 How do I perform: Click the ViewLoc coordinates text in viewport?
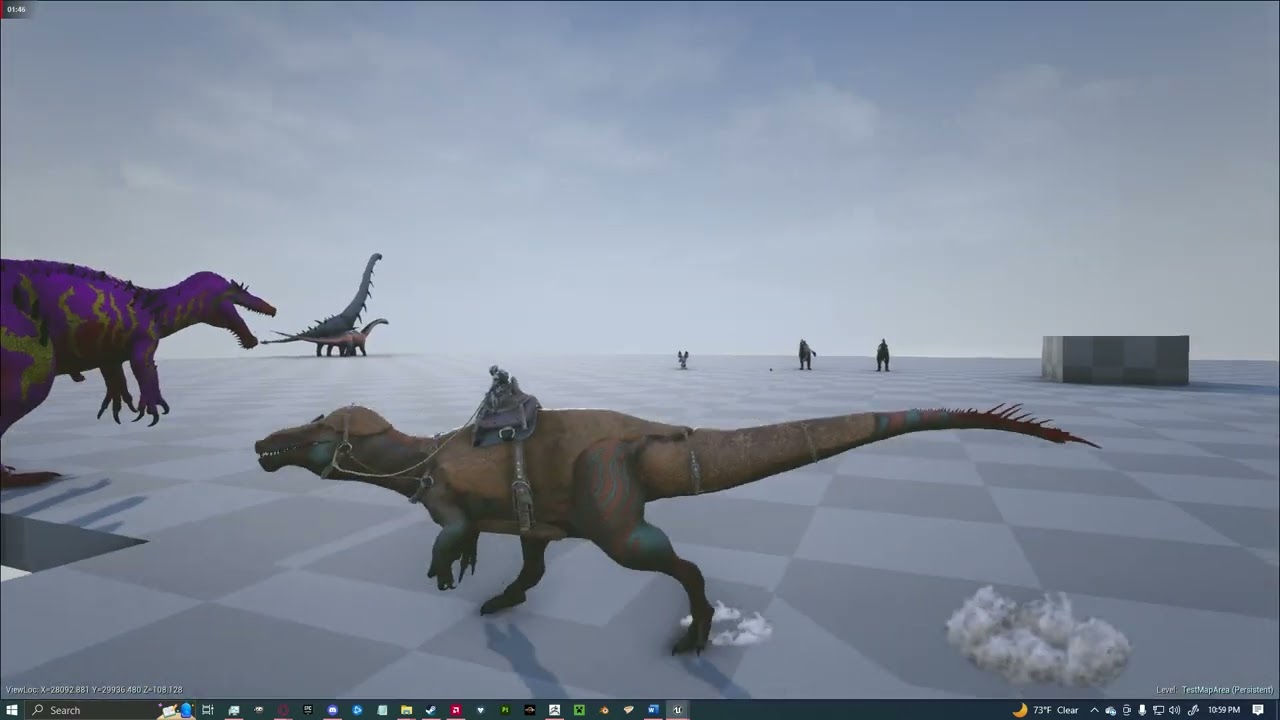click(94, 690)
